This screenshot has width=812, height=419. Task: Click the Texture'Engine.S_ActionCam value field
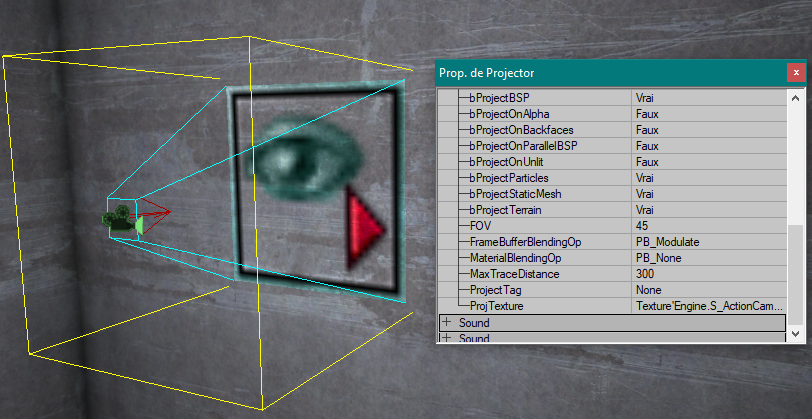709,306
